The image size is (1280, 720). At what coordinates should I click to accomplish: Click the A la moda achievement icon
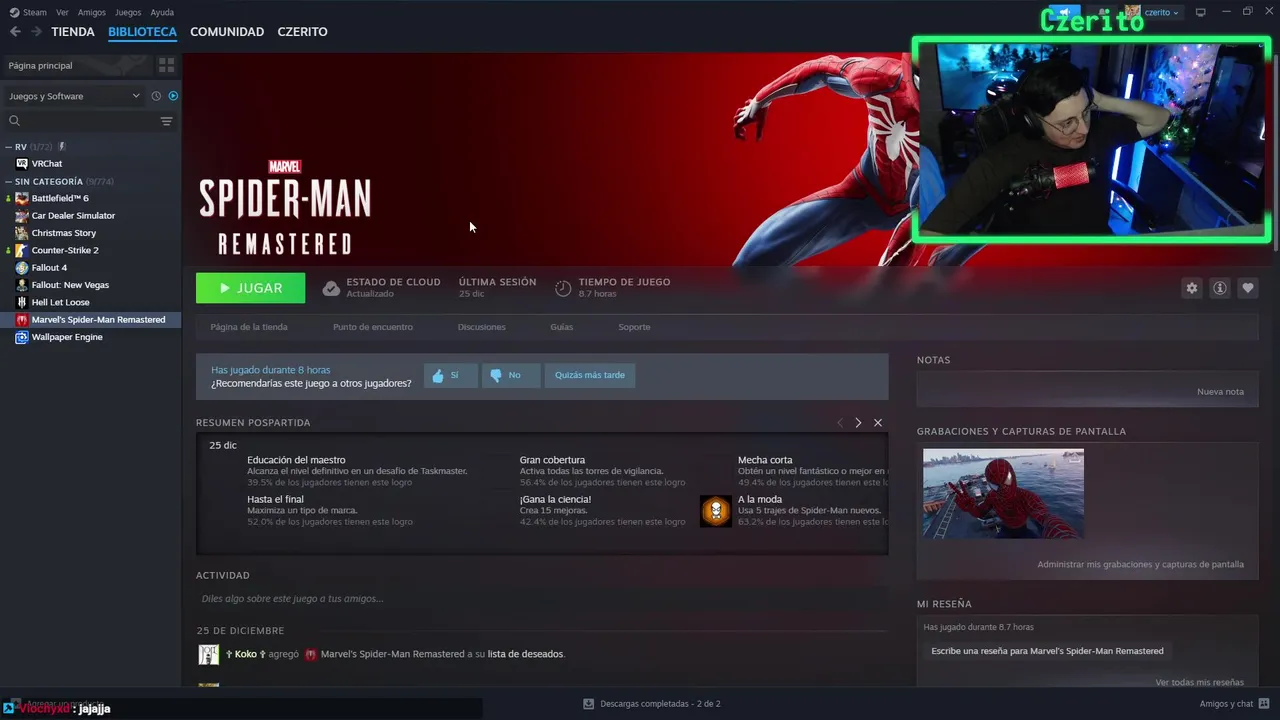click(715, 511)
